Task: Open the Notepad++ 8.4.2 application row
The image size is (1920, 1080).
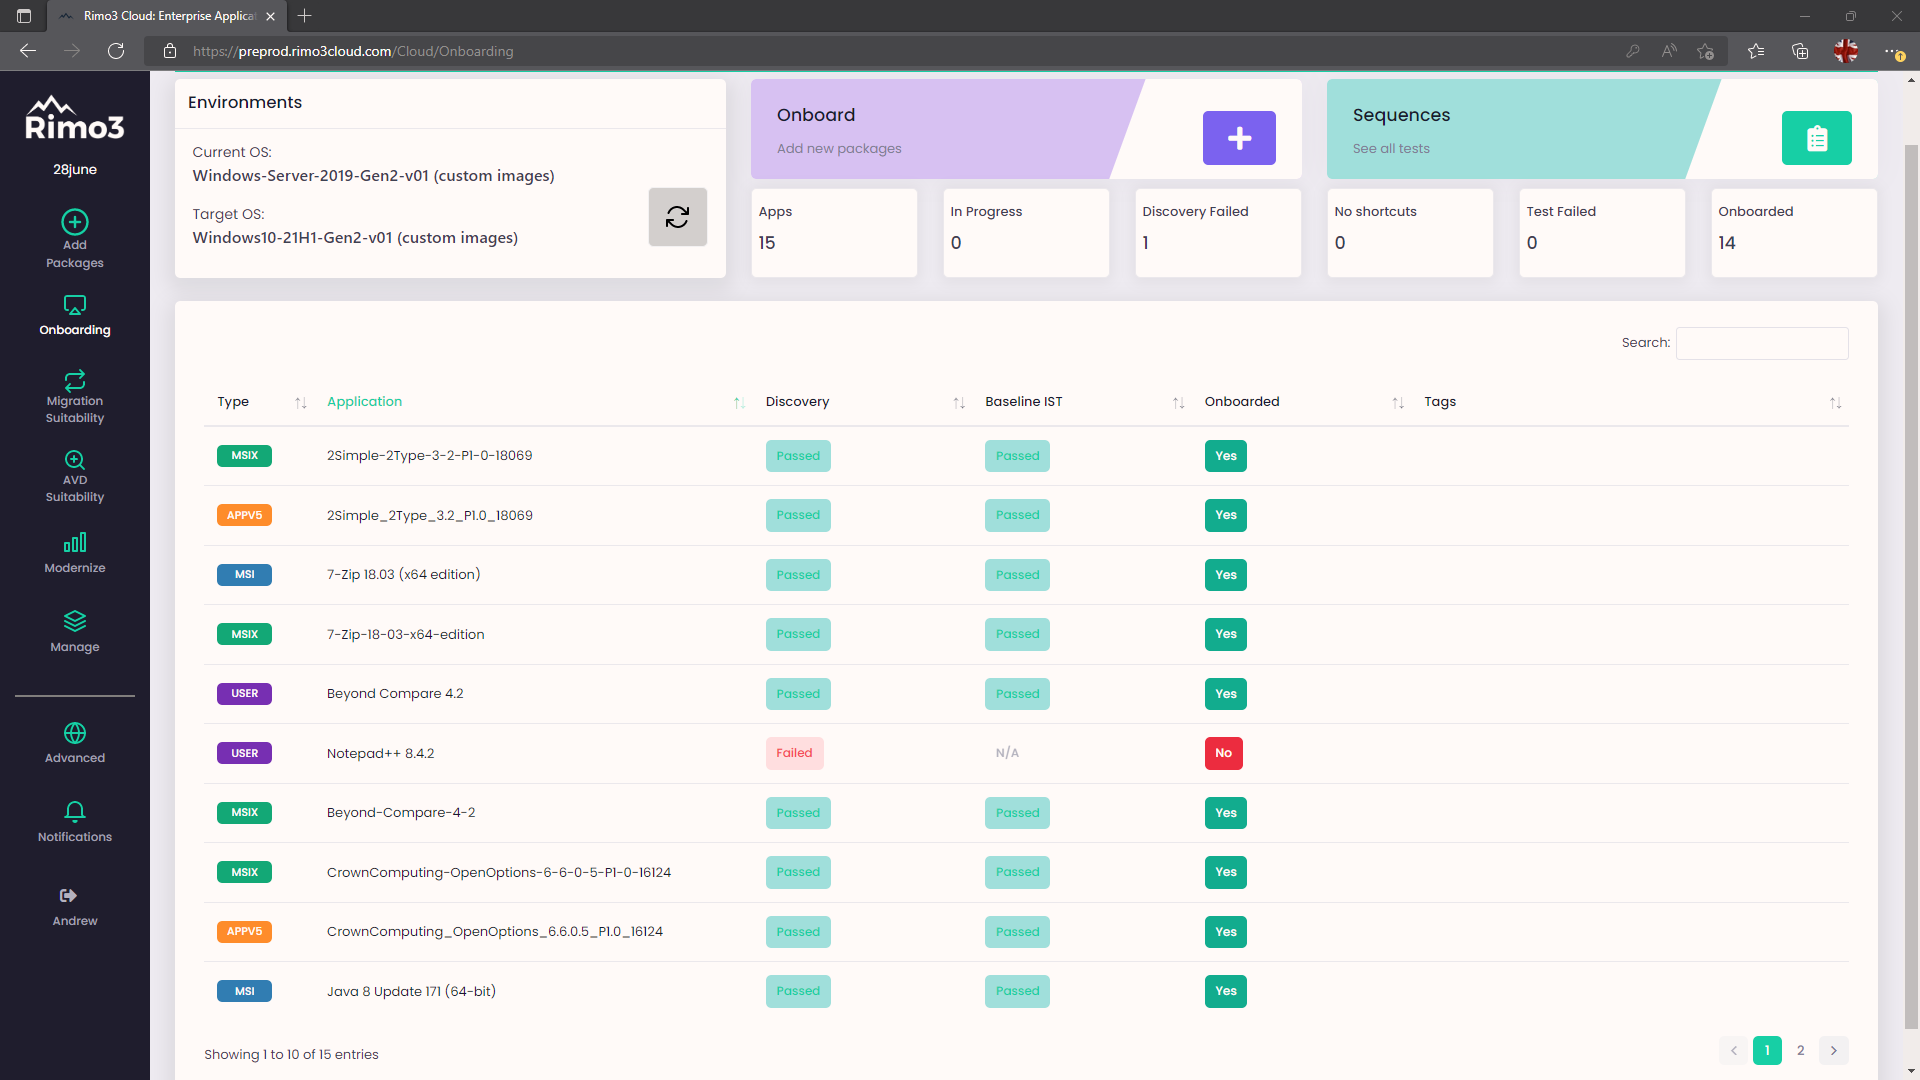Action: [x=380, y=754]
